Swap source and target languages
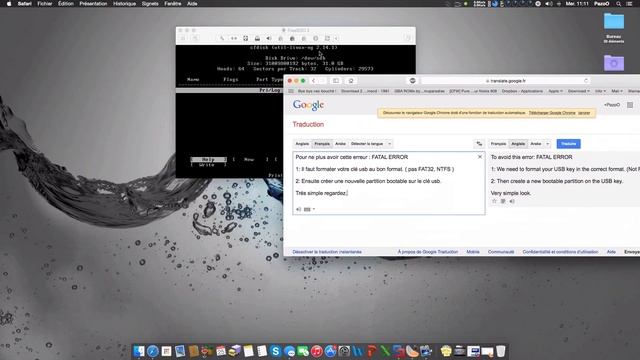Screen dimensions: 640x360 point(479,144)
